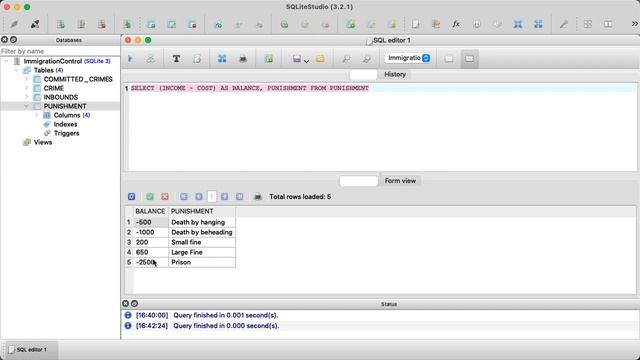Expand the COMMITTED_CRIMES table node
This screenshot has width=640, height=360.
[27, 79]
